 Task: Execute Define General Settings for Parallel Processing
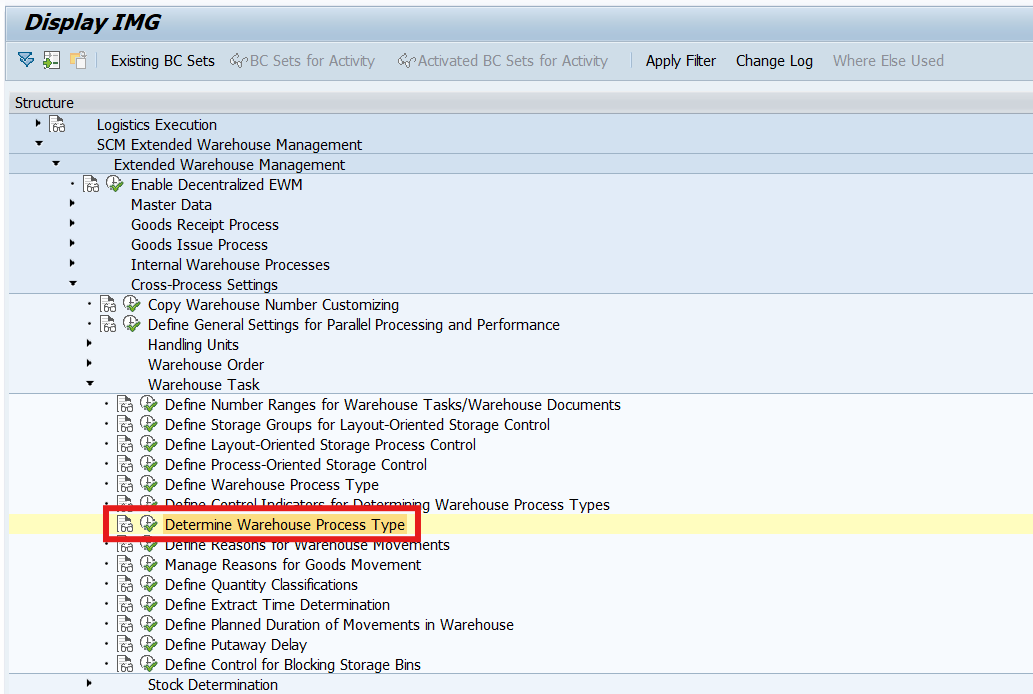[132, 324]
